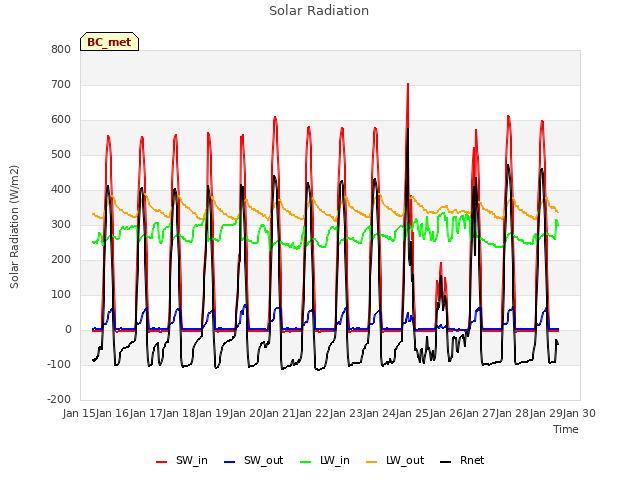The height and width of the screenshot is (480, 640).
Task: Click the 0 y-axis tick label
Action: click(x=68, y=329)
